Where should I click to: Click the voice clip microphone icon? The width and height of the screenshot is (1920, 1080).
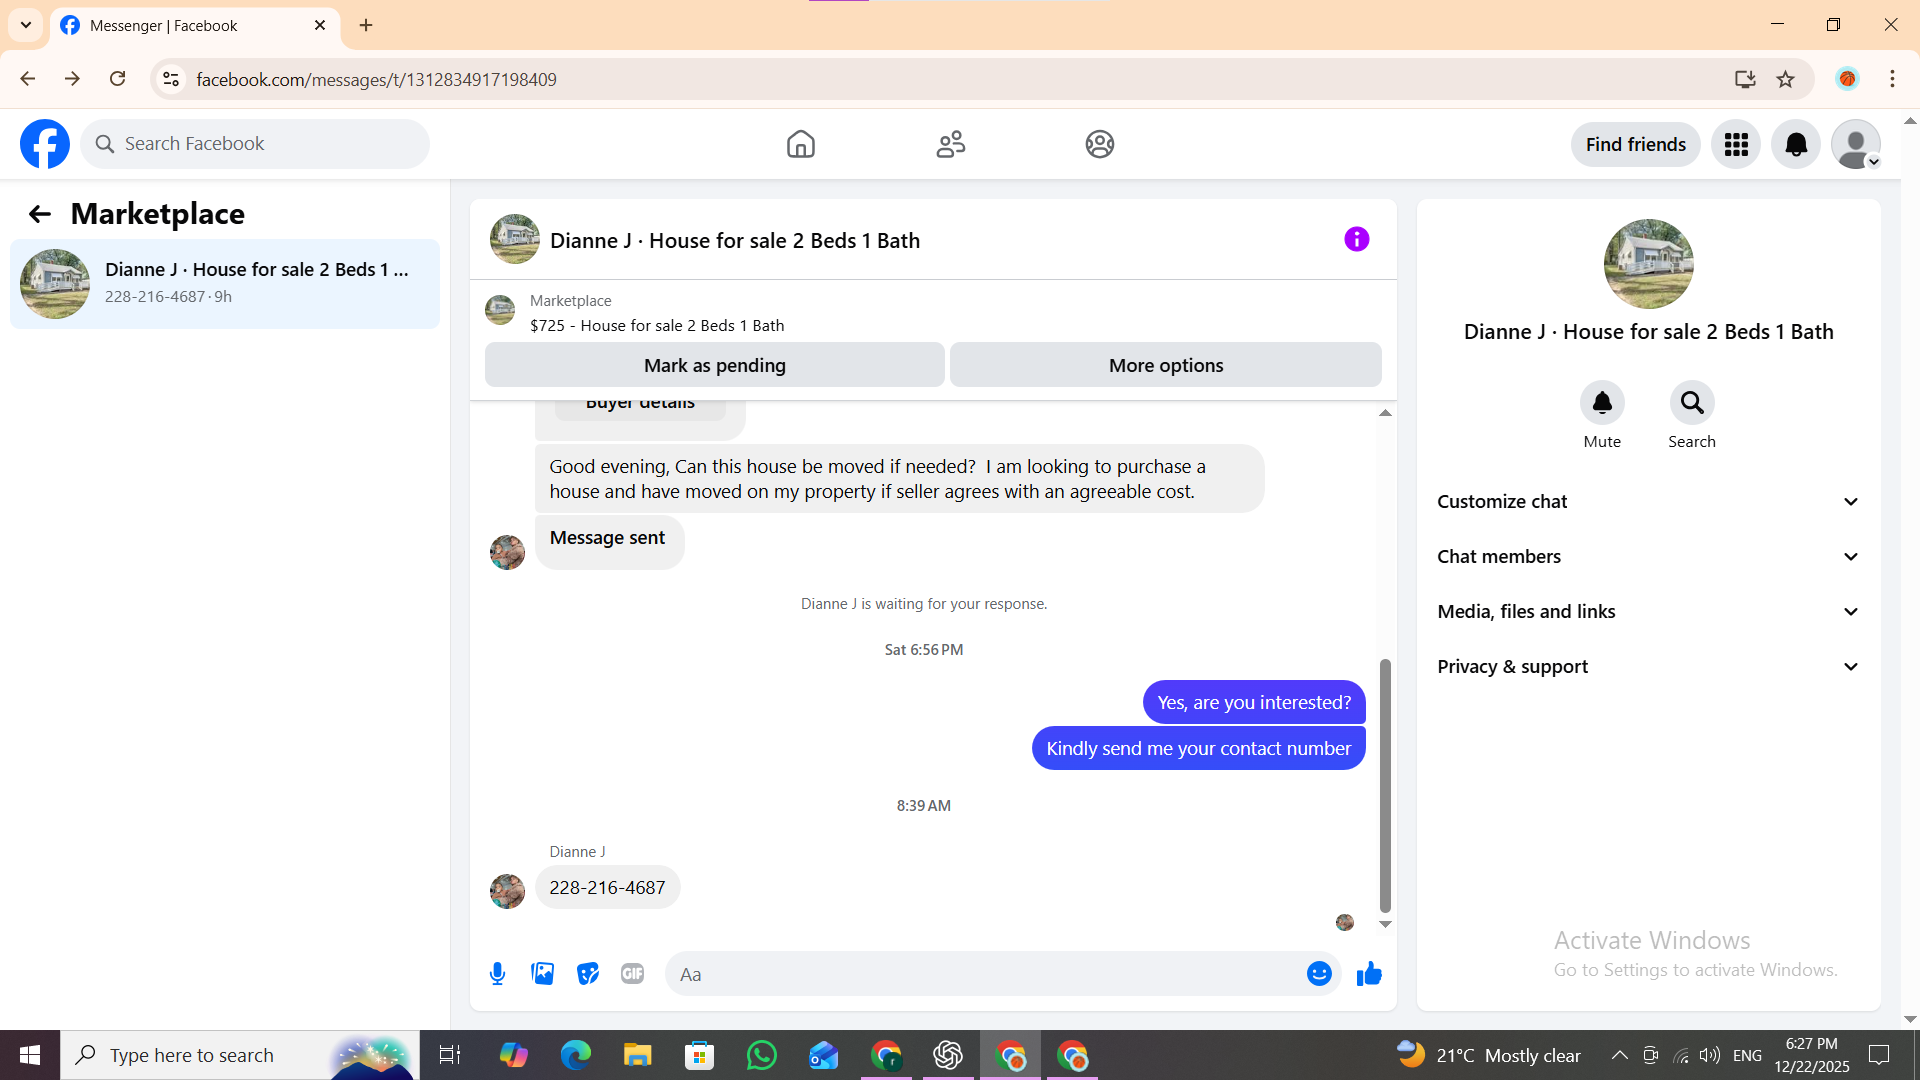coord(497,973)
